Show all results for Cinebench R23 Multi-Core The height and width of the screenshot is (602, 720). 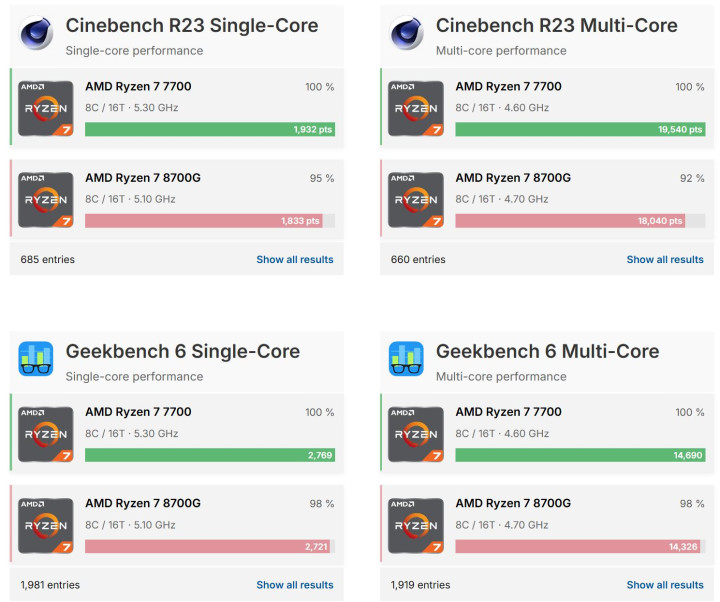point(665,260)
